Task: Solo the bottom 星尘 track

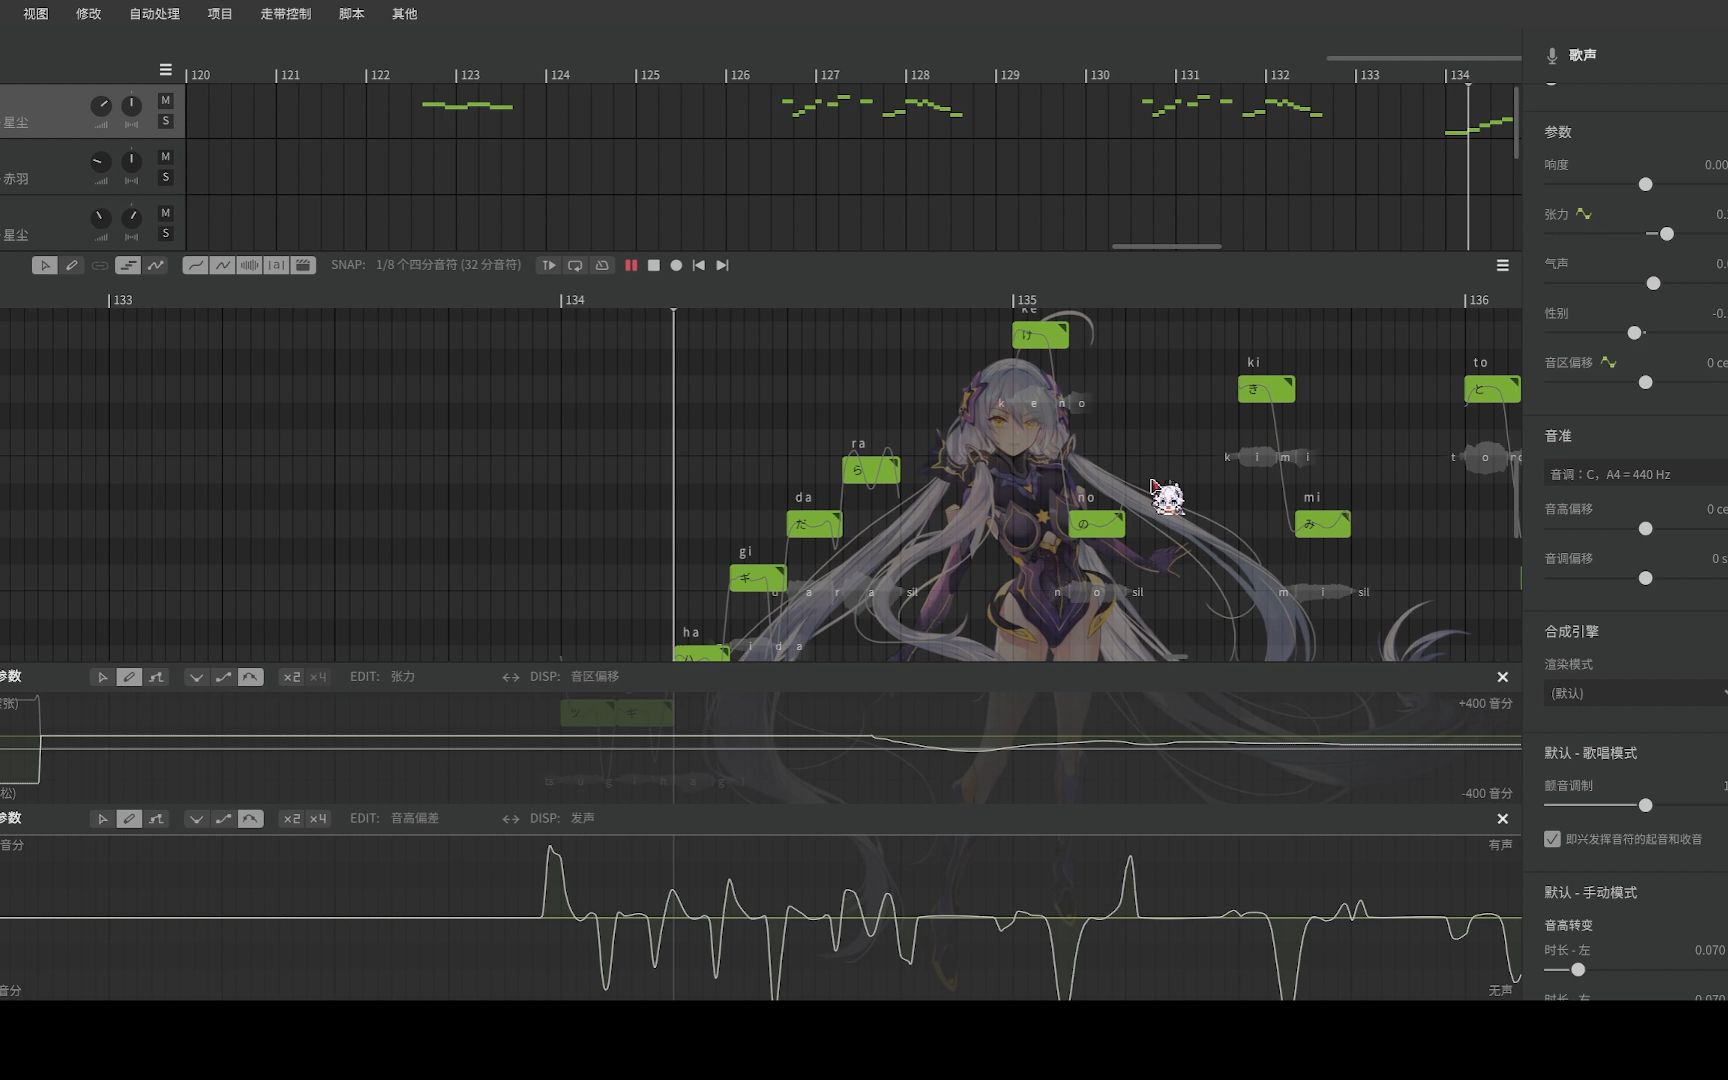Action: coord(166,233)
